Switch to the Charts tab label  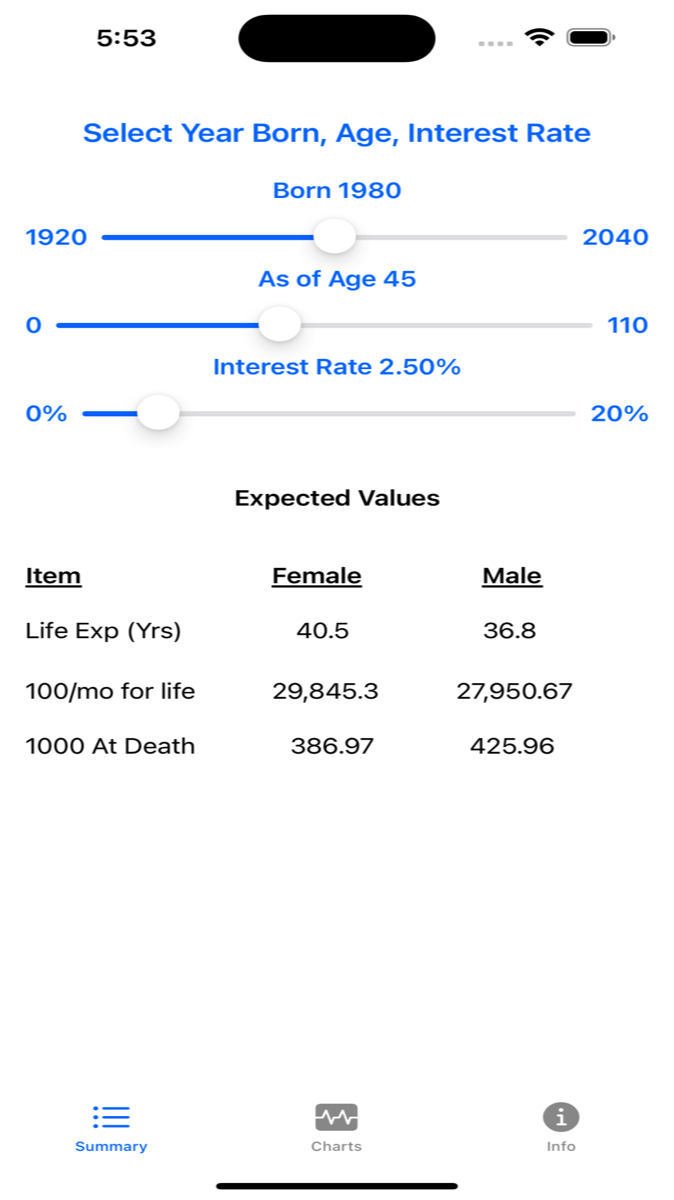click(x=336, y=1146)
